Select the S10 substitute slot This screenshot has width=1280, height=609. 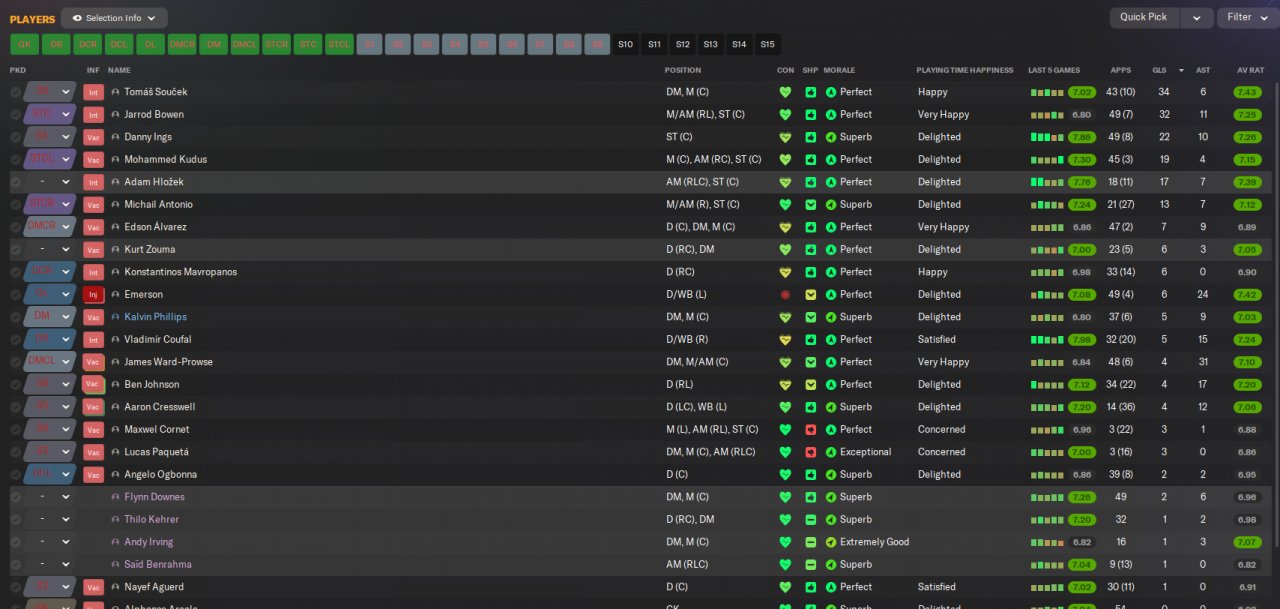[x=625, y=44]
